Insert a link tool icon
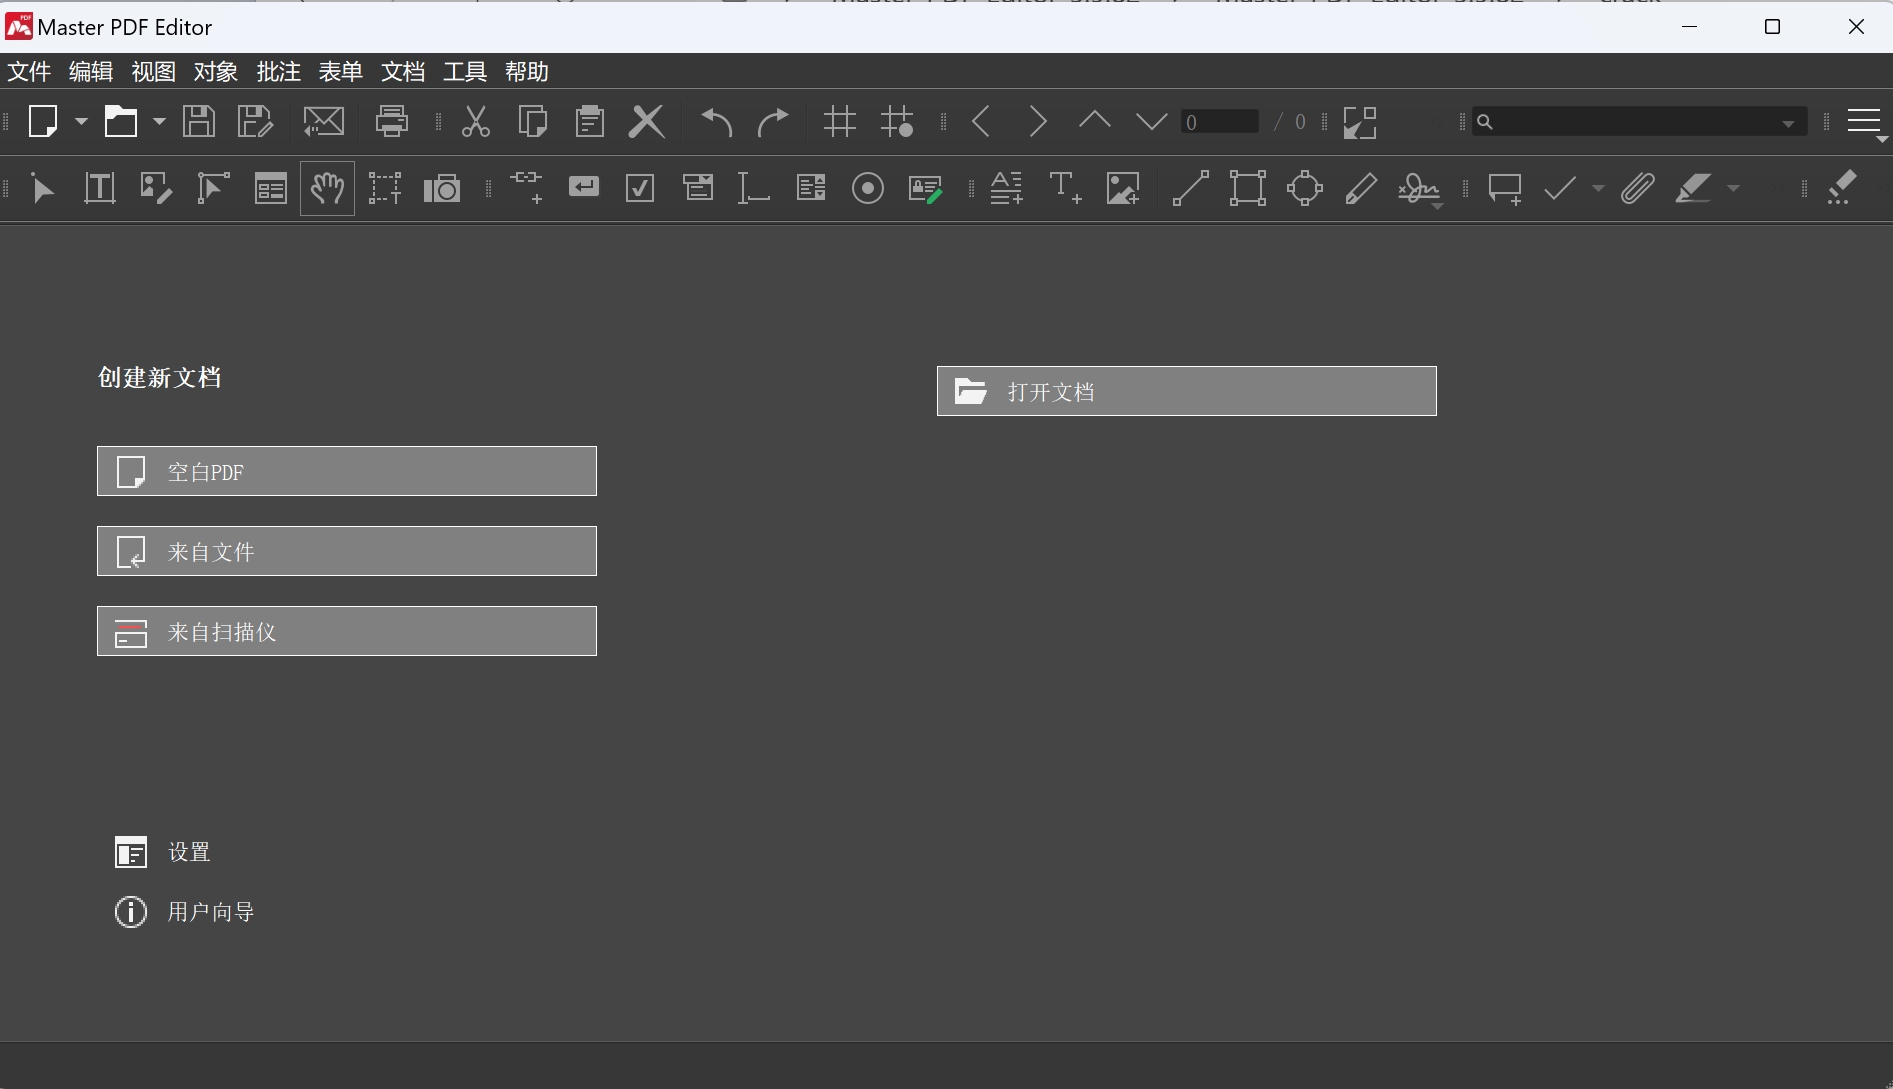This screenshot has height=1089, width=1893. pos(526,188)
